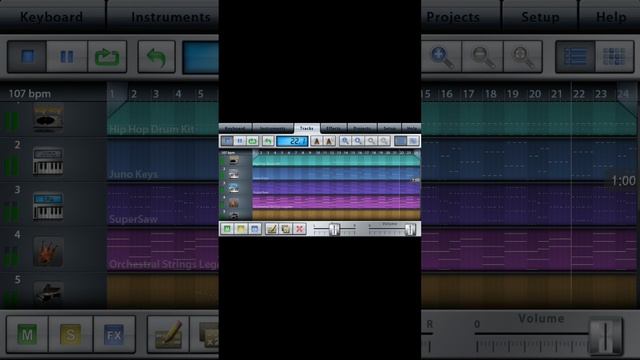Toggle the green M mute button in the large background view

tap(27, 335)
